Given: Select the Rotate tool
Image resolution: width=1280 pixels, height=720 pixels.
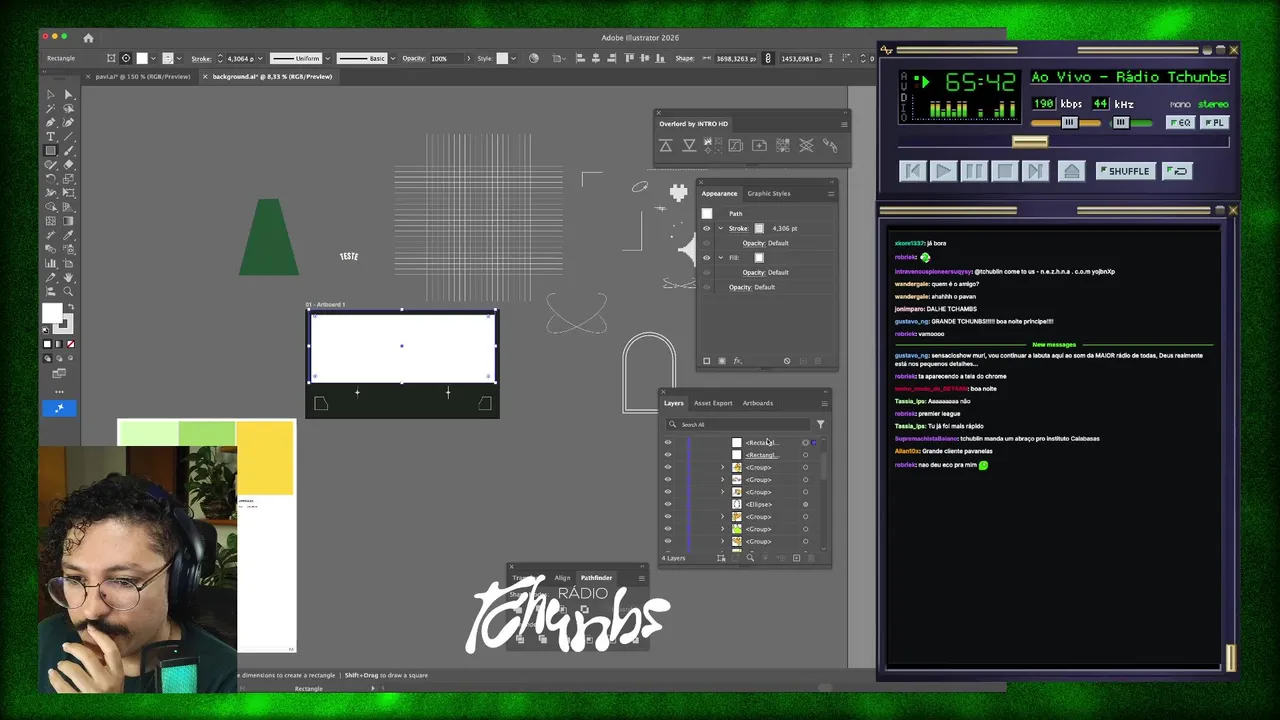Looking at the screenshot, I should [x=50, y=178].
